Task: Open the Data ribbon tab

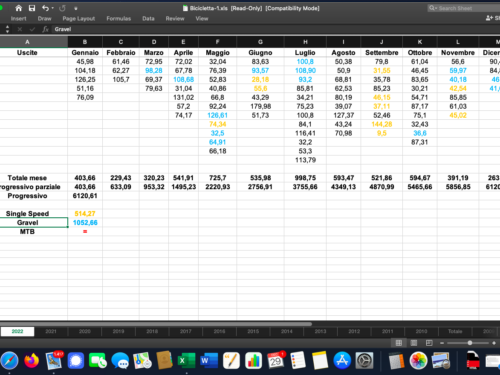Action: click(148, 19)
